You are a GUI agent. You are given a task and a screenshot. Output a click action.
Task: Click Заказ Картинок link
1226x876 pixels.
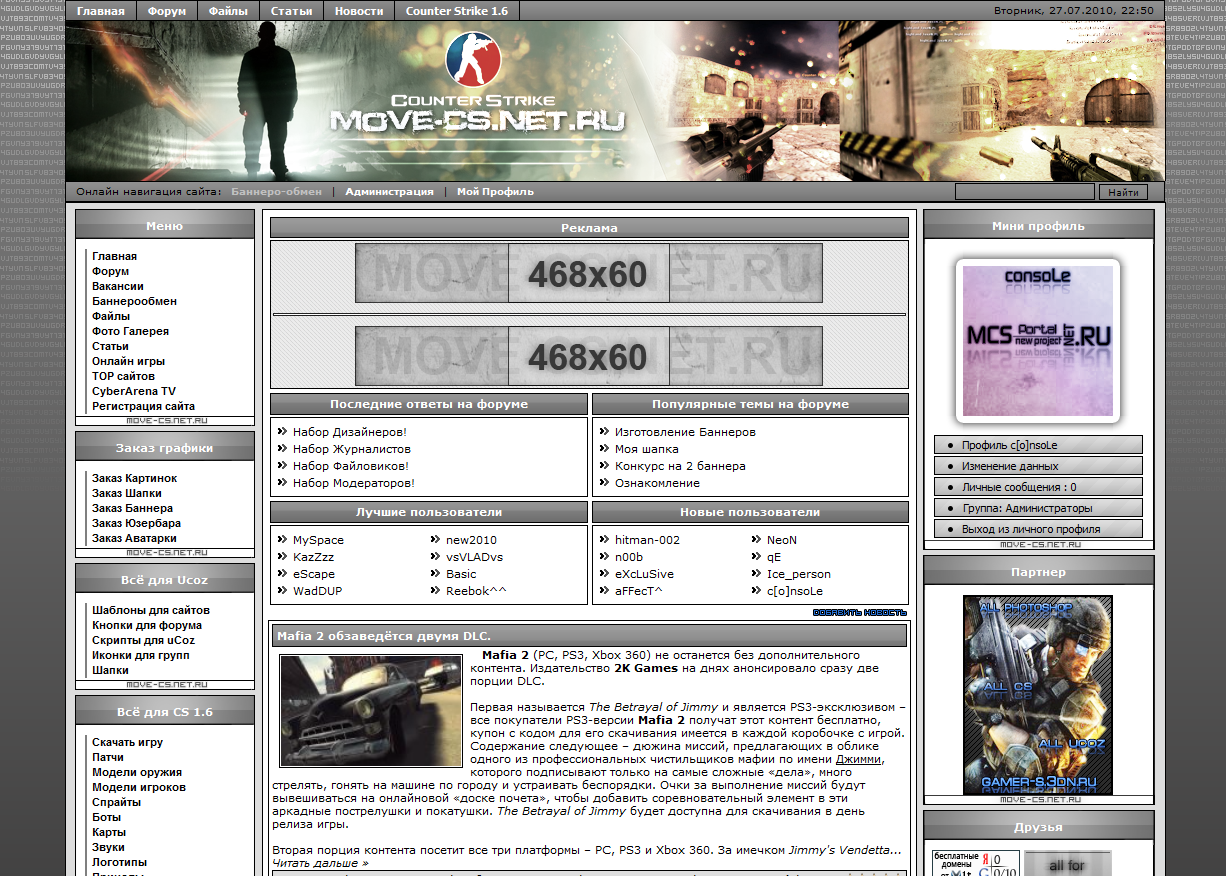[x=134, y=478]
